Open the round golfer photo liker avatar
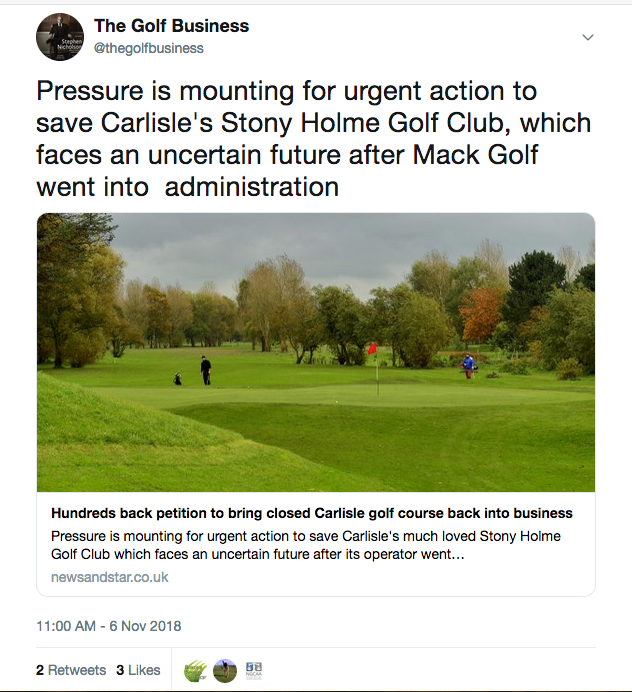Viewport: 632px width, 692px height. (225, 670)
